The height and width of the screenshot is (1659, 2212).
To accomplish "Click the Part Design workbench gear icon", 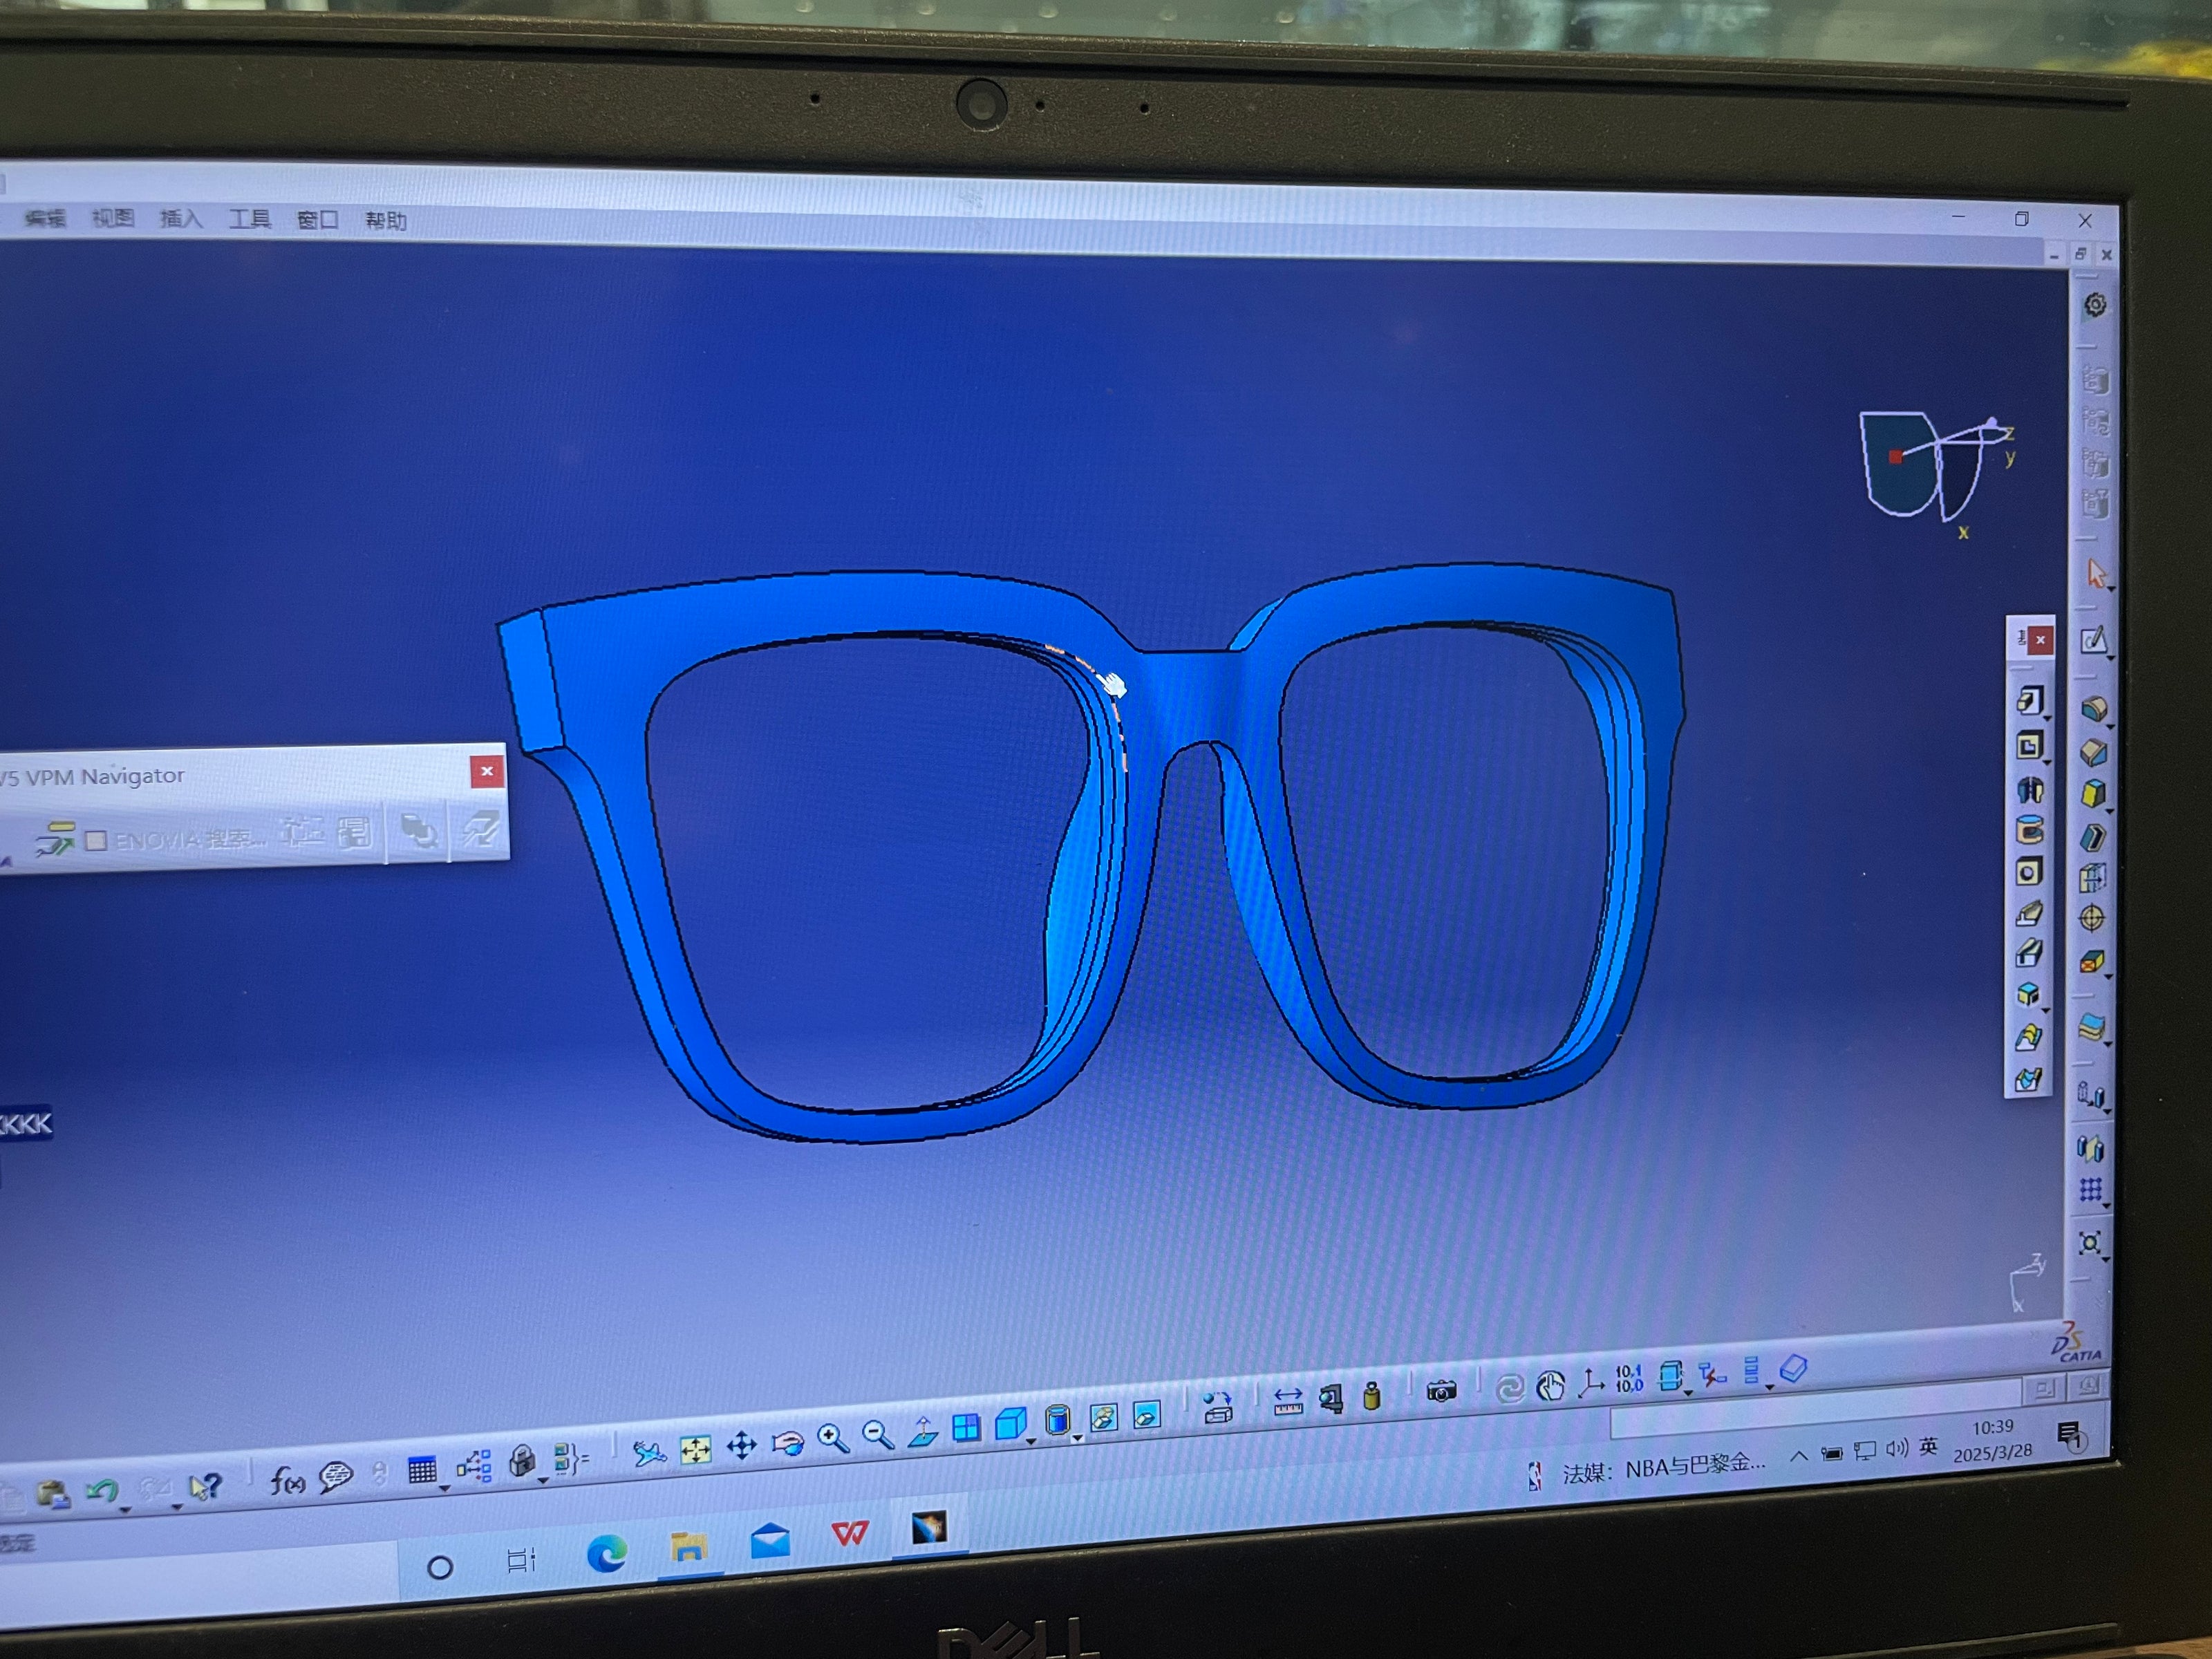I will (x=2095, y=305).
